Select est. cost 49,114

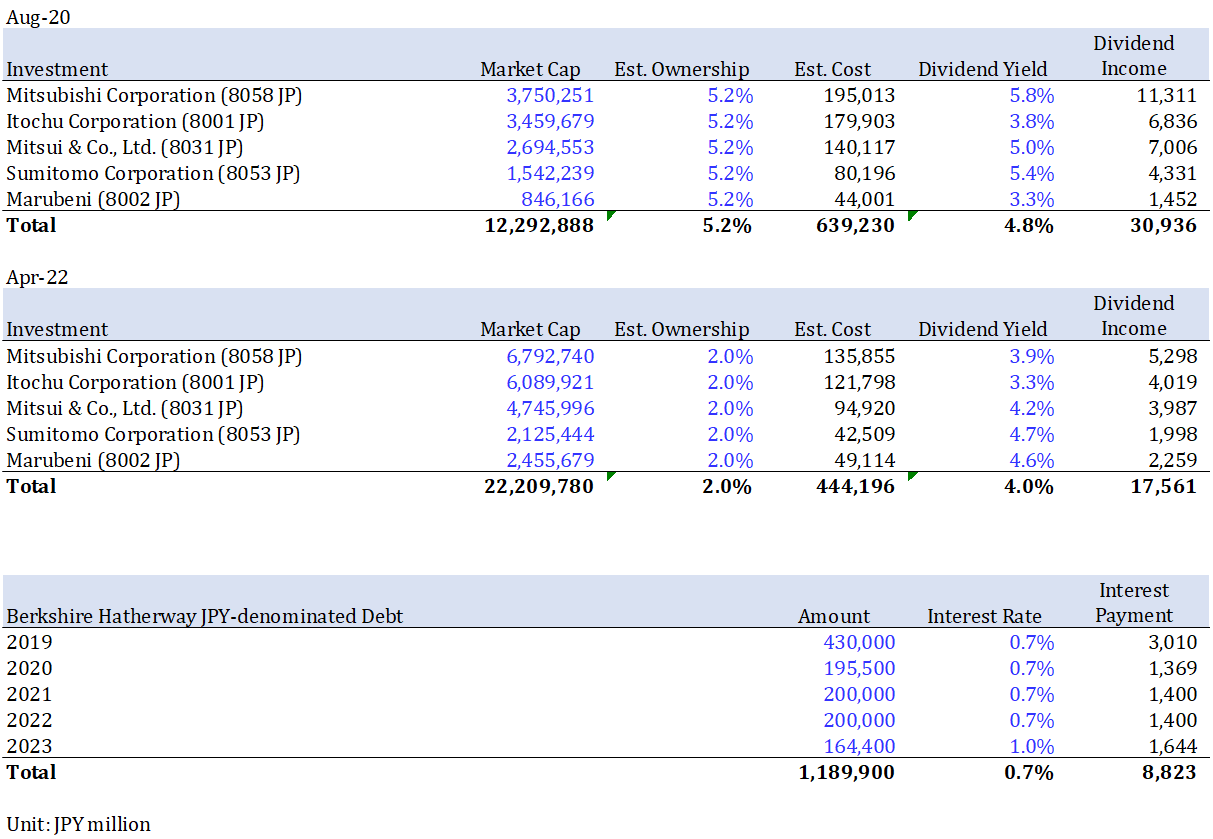pyautogui.click(x=867, y=460)
